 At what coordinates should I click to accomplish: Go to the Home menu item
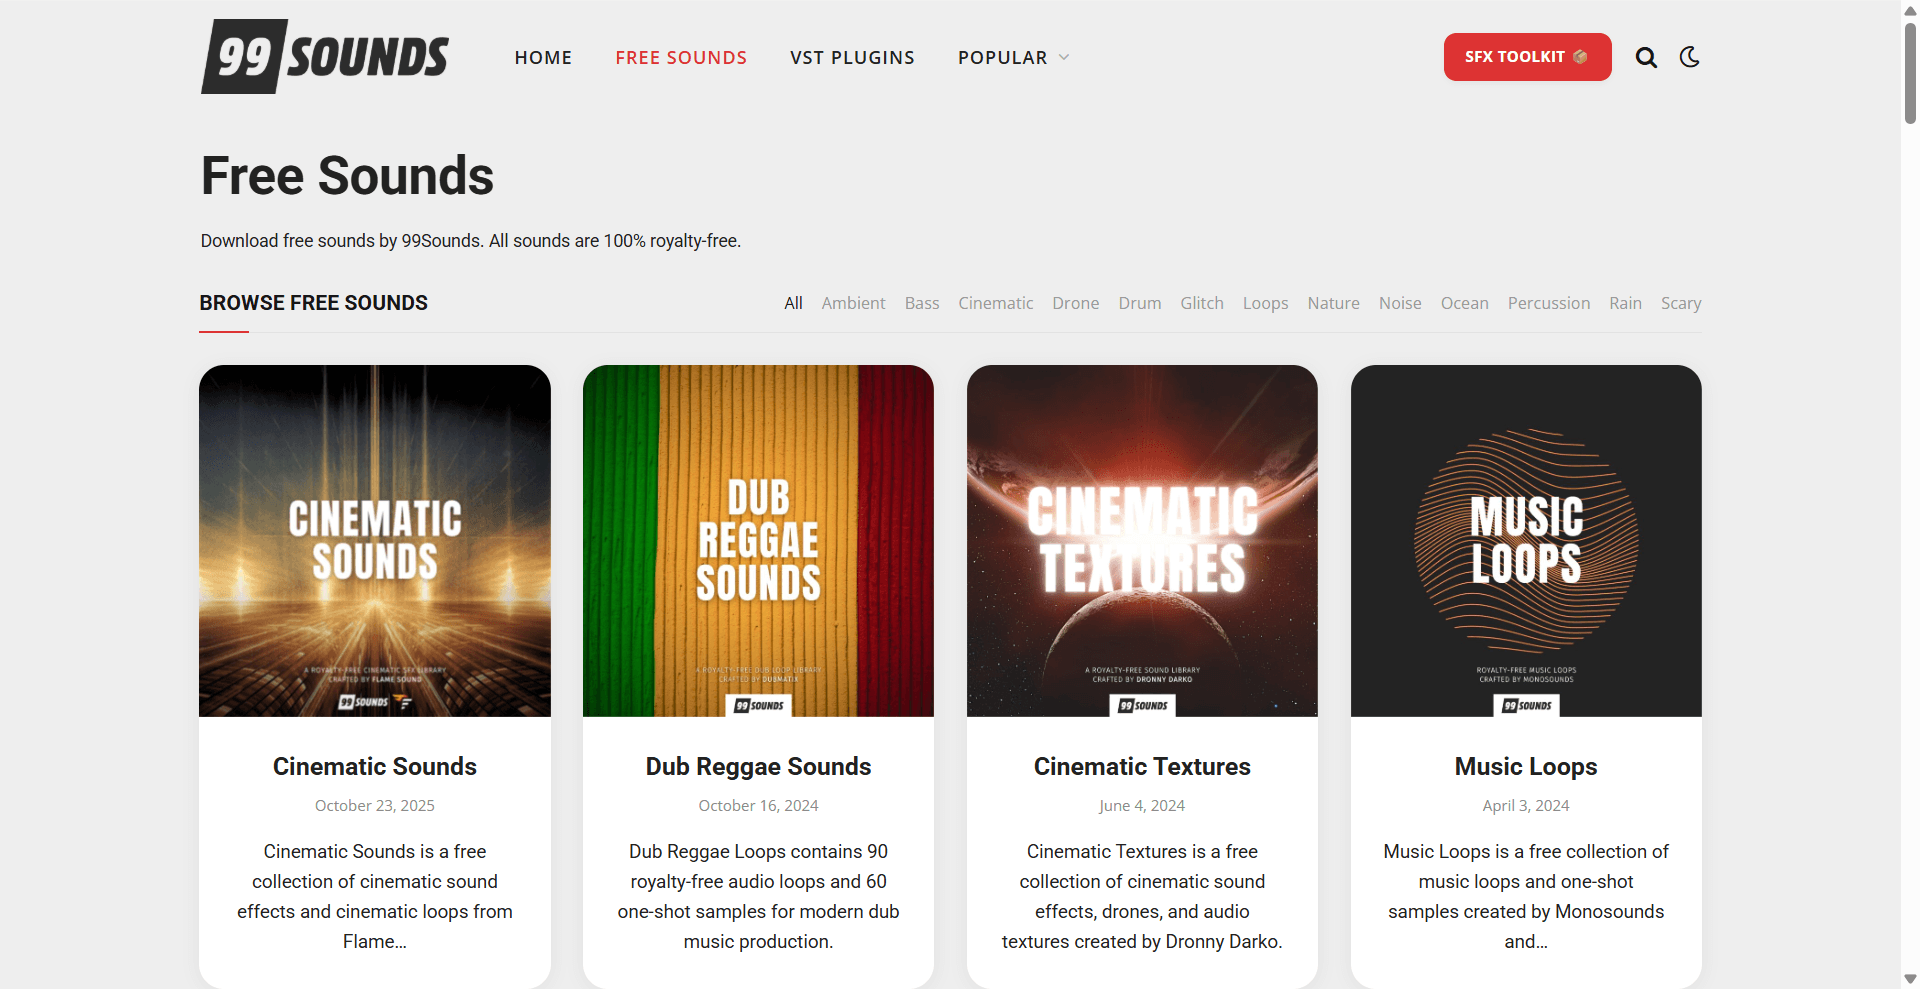point(543,58)
